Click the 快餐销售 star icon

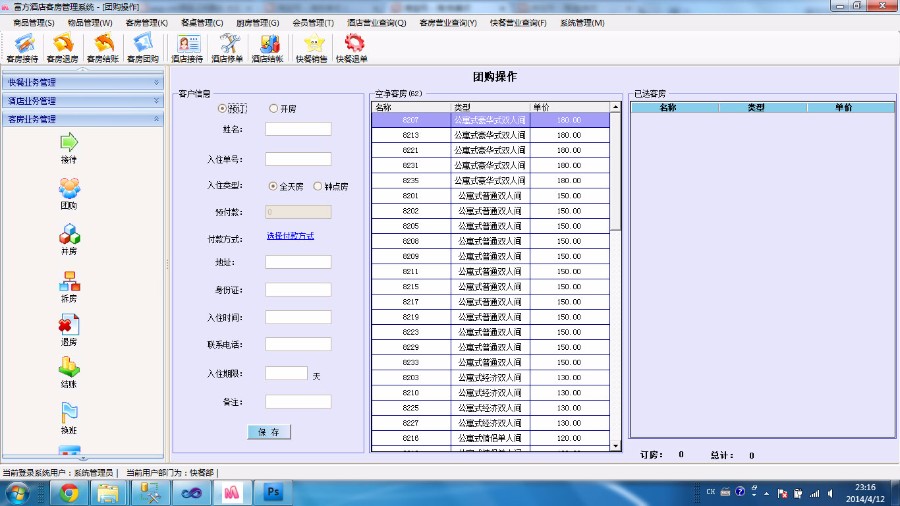[312, 48]
